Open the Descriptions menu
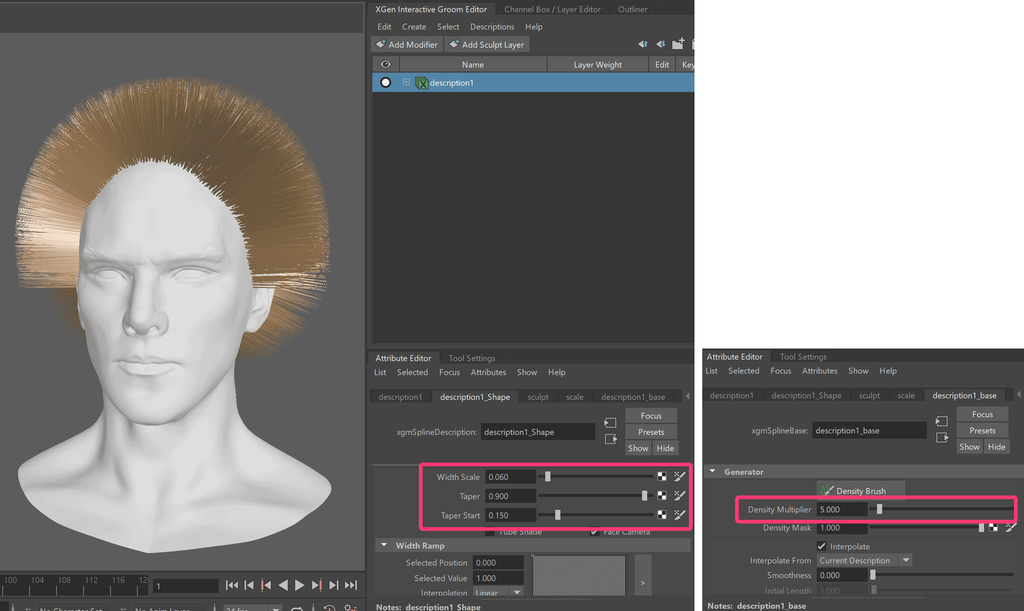The width and height of the screenshot is (1024, 611). [x=492, y=27]
